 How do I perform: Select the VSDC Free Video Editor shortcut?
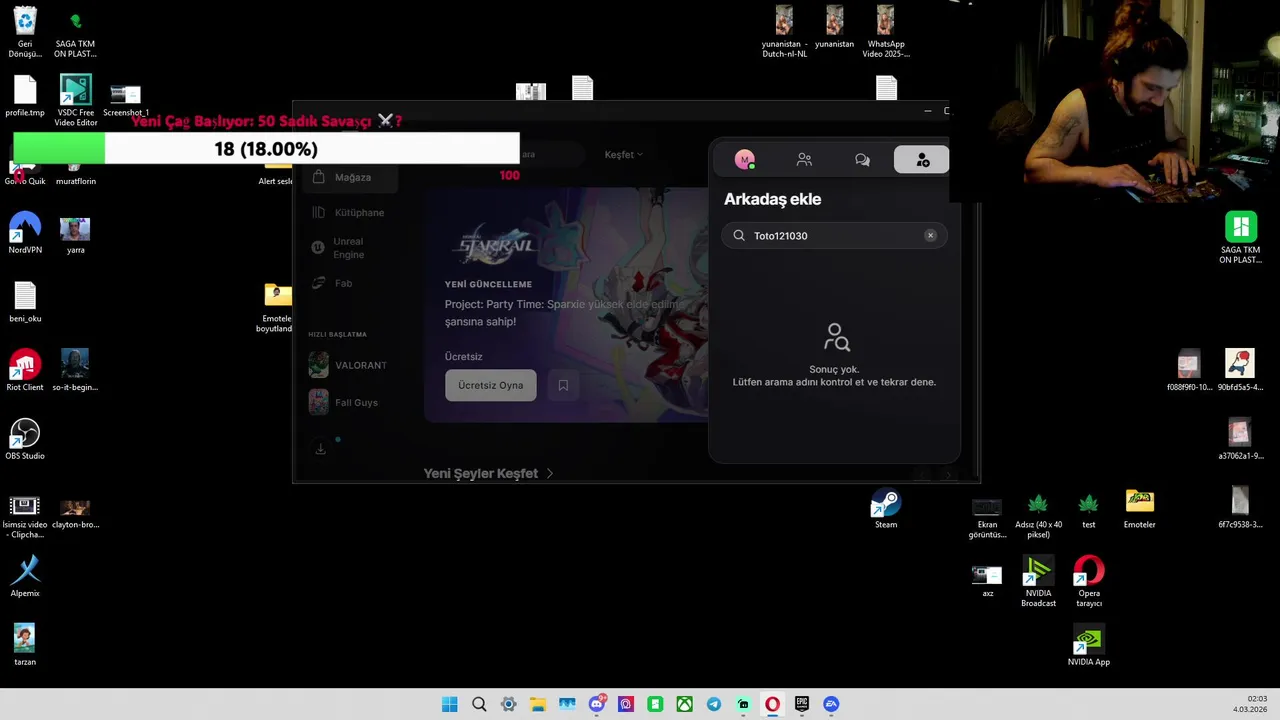[76, 100]
